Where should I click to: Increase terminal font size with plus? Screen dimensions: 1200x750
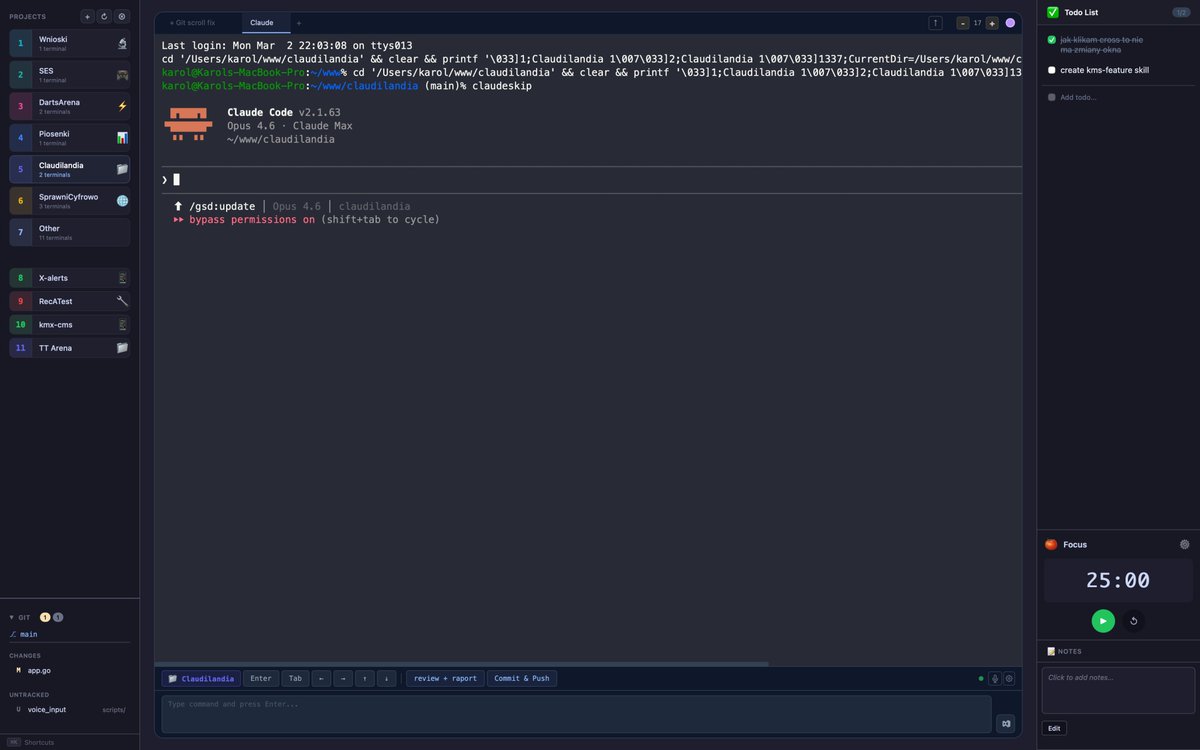point(992,22)
